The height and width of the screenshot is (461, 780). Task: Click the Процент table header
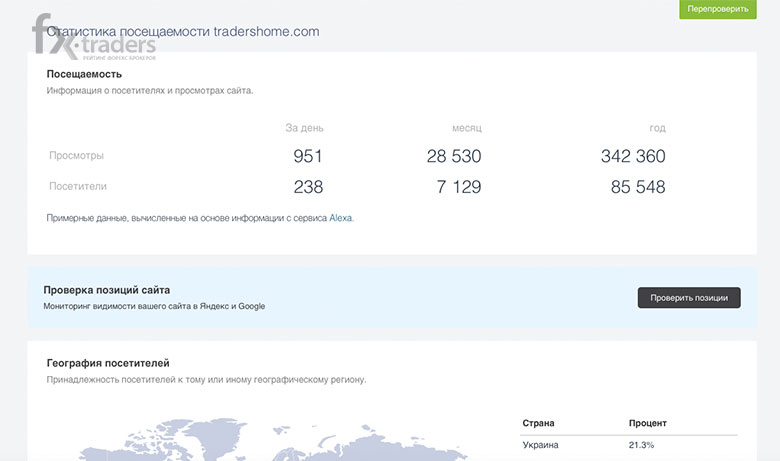[x=648, y=423]
